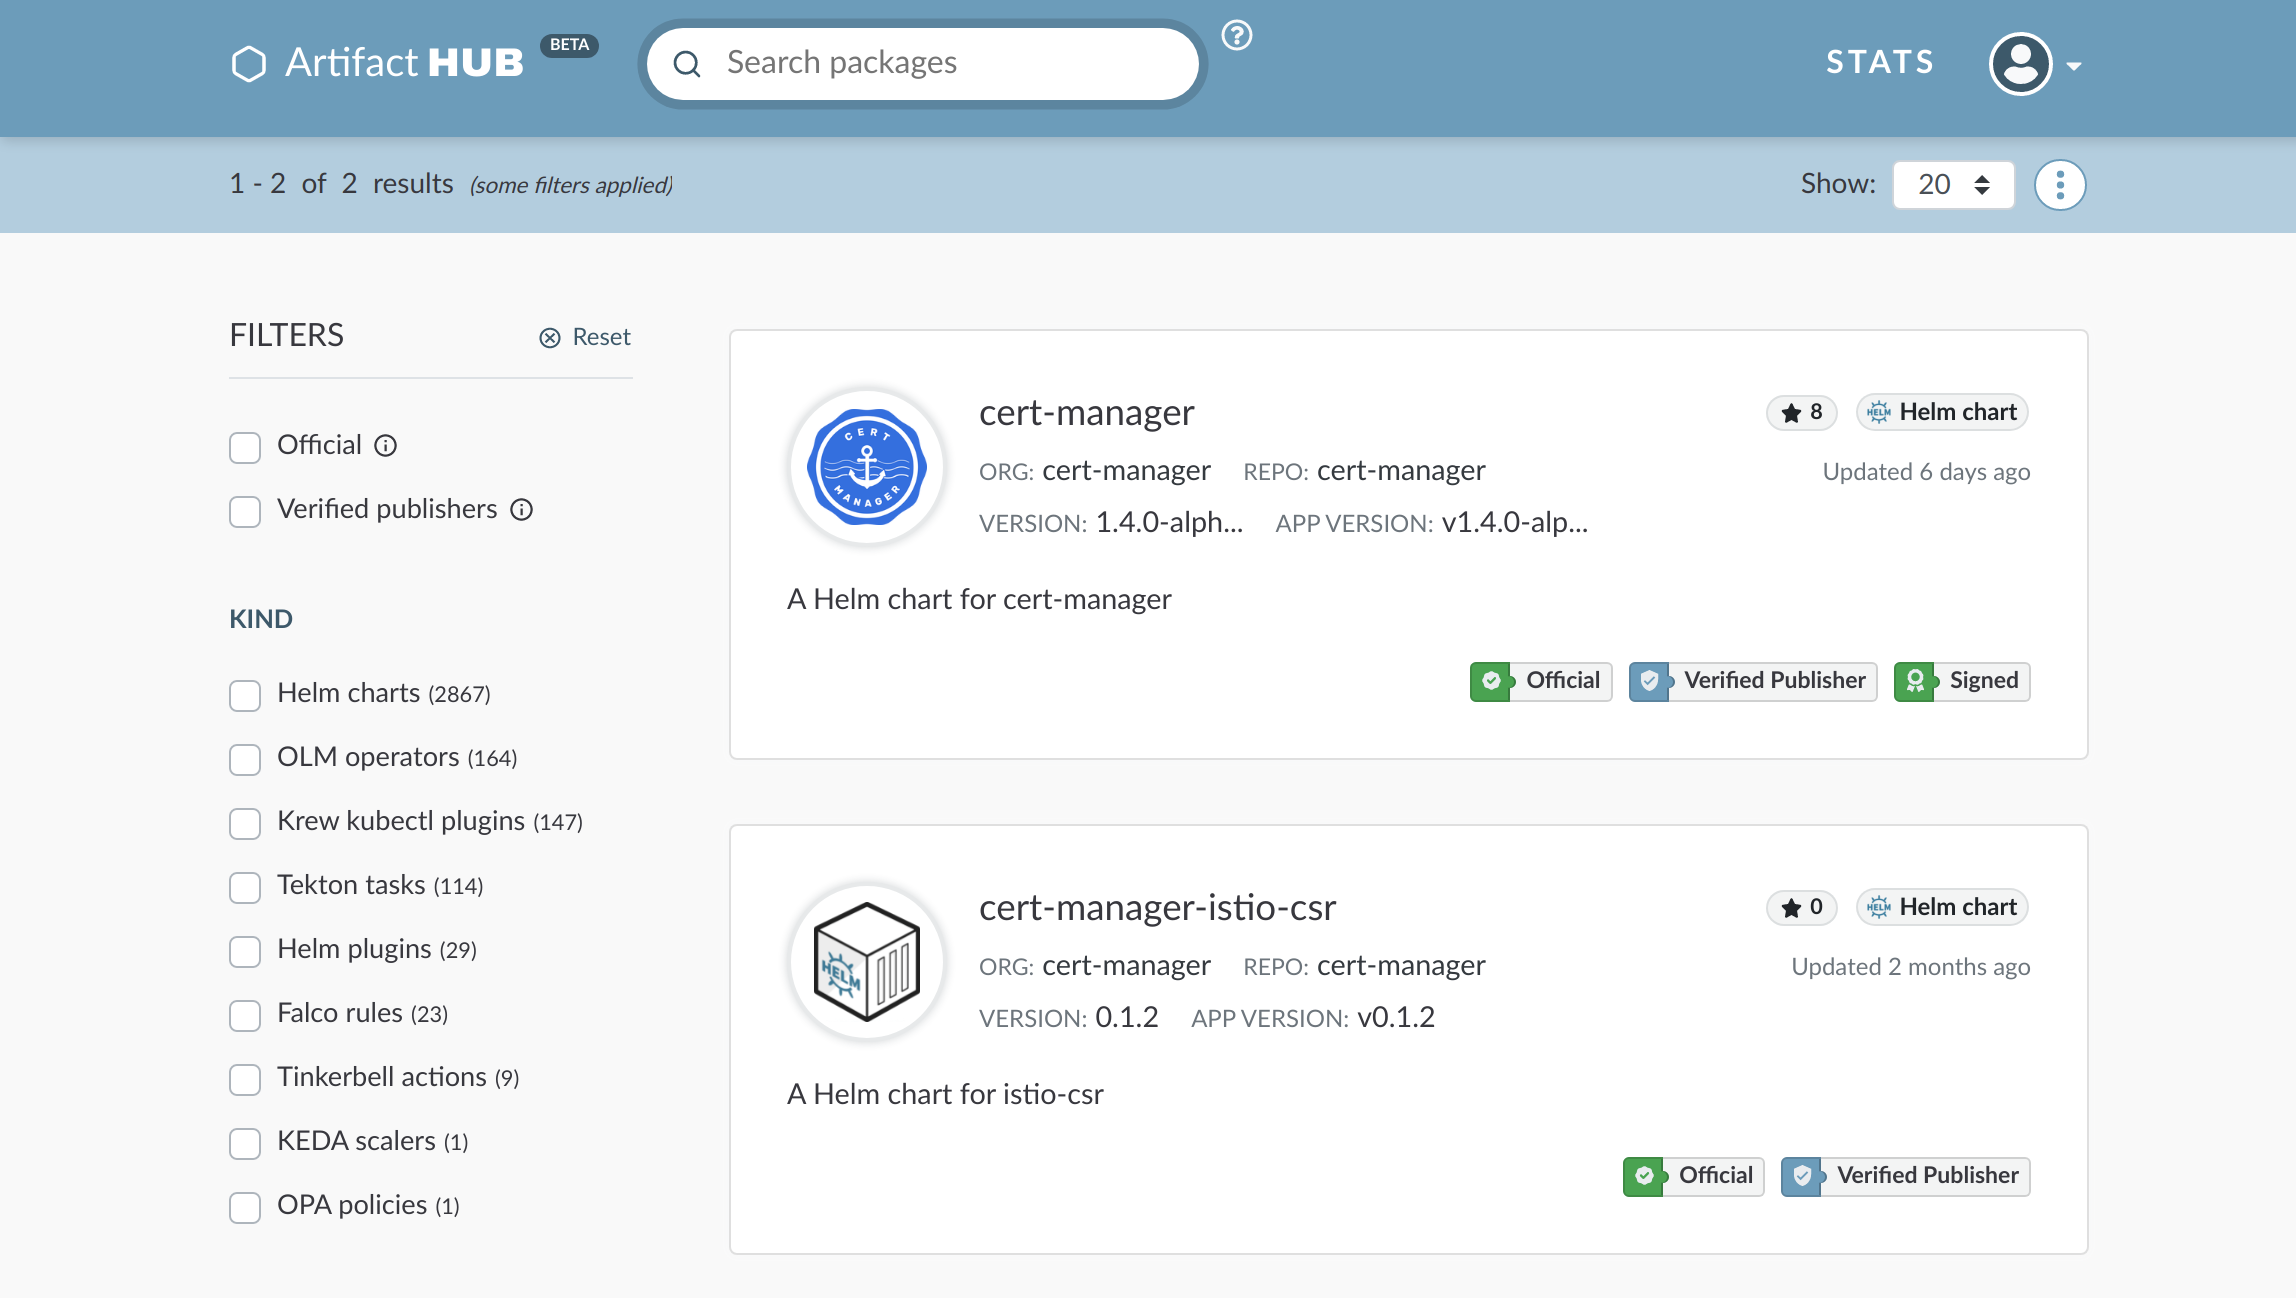The height and width of the screenshot is (1298, 2296).
Task: Click the magnifier icon in the search bar
Action: 687,63
